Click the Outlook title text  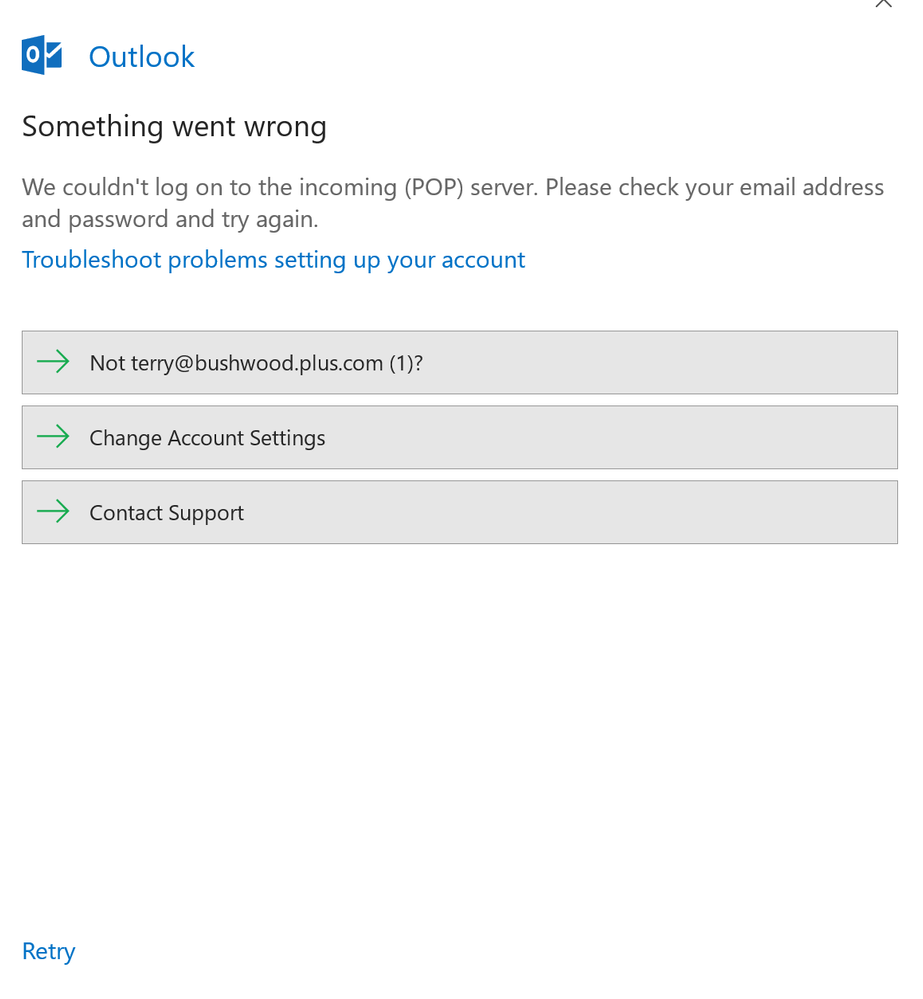coord(142,57)
